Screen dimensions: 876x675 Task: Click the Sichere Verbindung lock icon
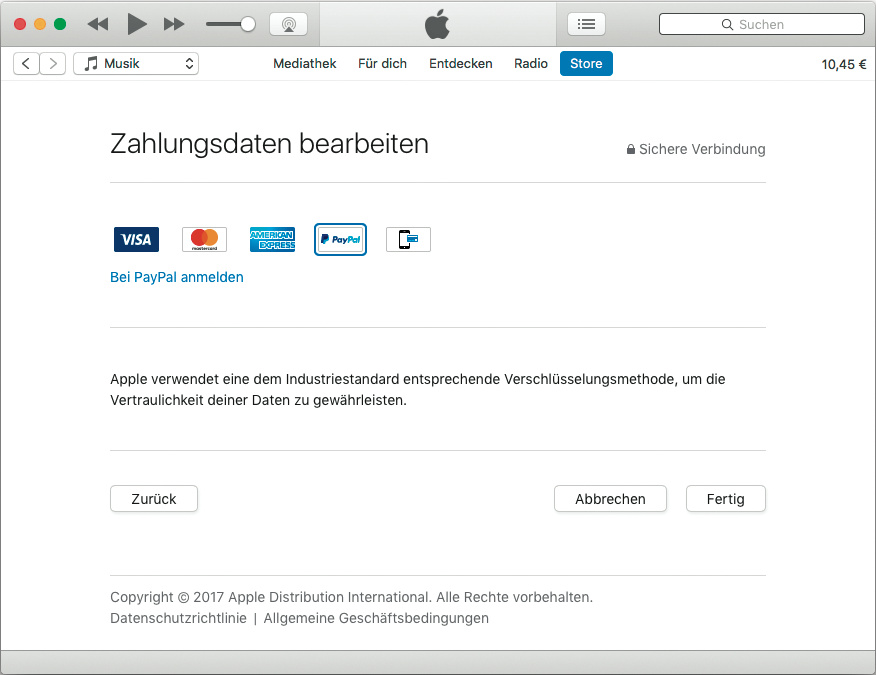tap(631, 149)
